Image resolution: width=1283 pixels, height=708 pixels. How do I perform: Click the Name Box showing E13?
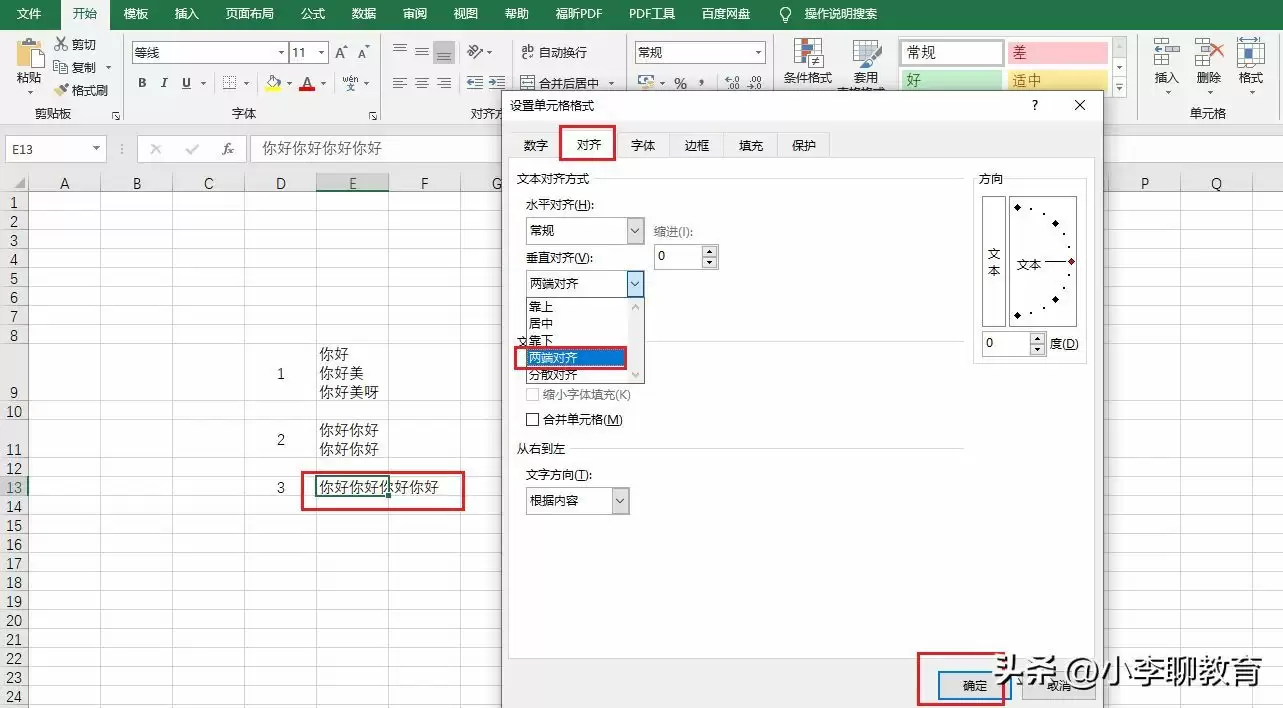point(47,148)
